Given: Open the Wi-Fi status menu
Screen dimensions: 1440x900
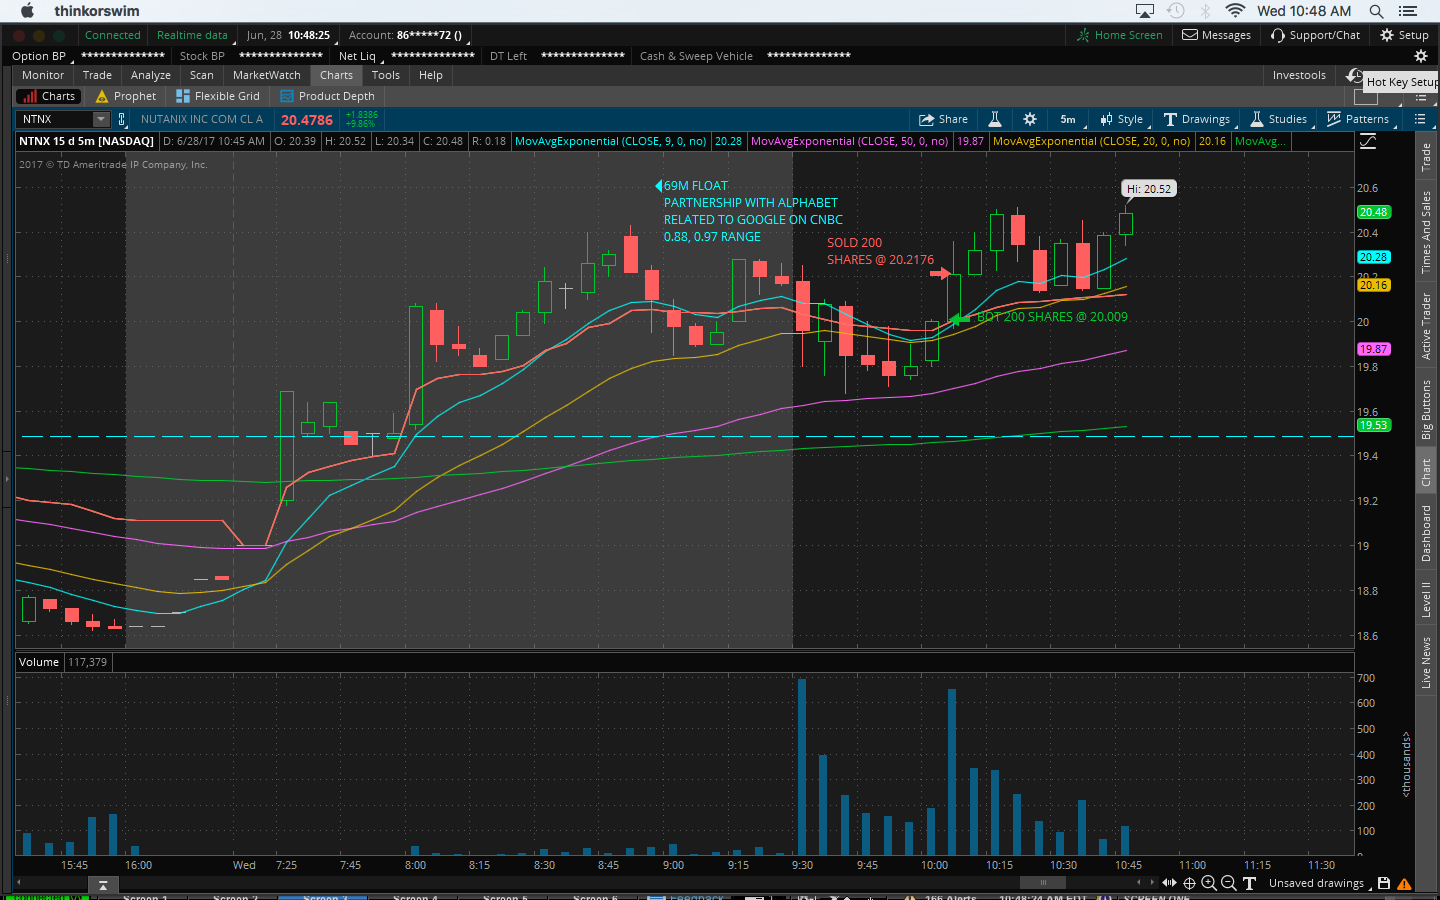Looking at the screenshot, I should (1235, 11).
